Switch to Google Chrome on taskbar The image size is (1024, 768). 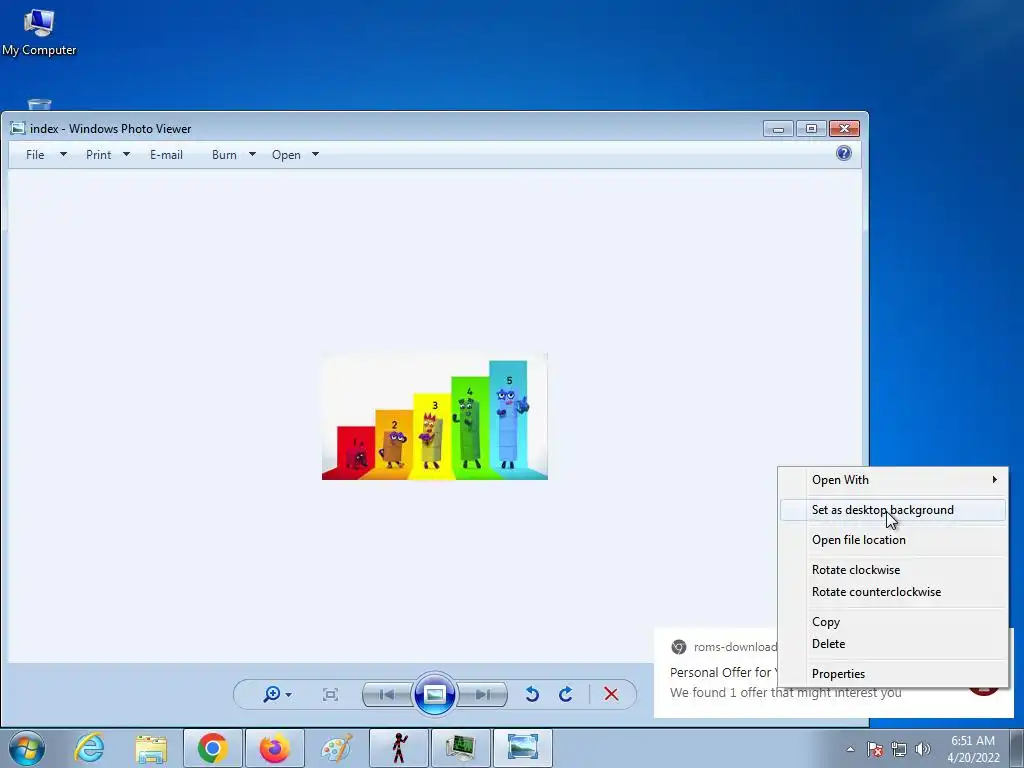click(x=212, y=748)
